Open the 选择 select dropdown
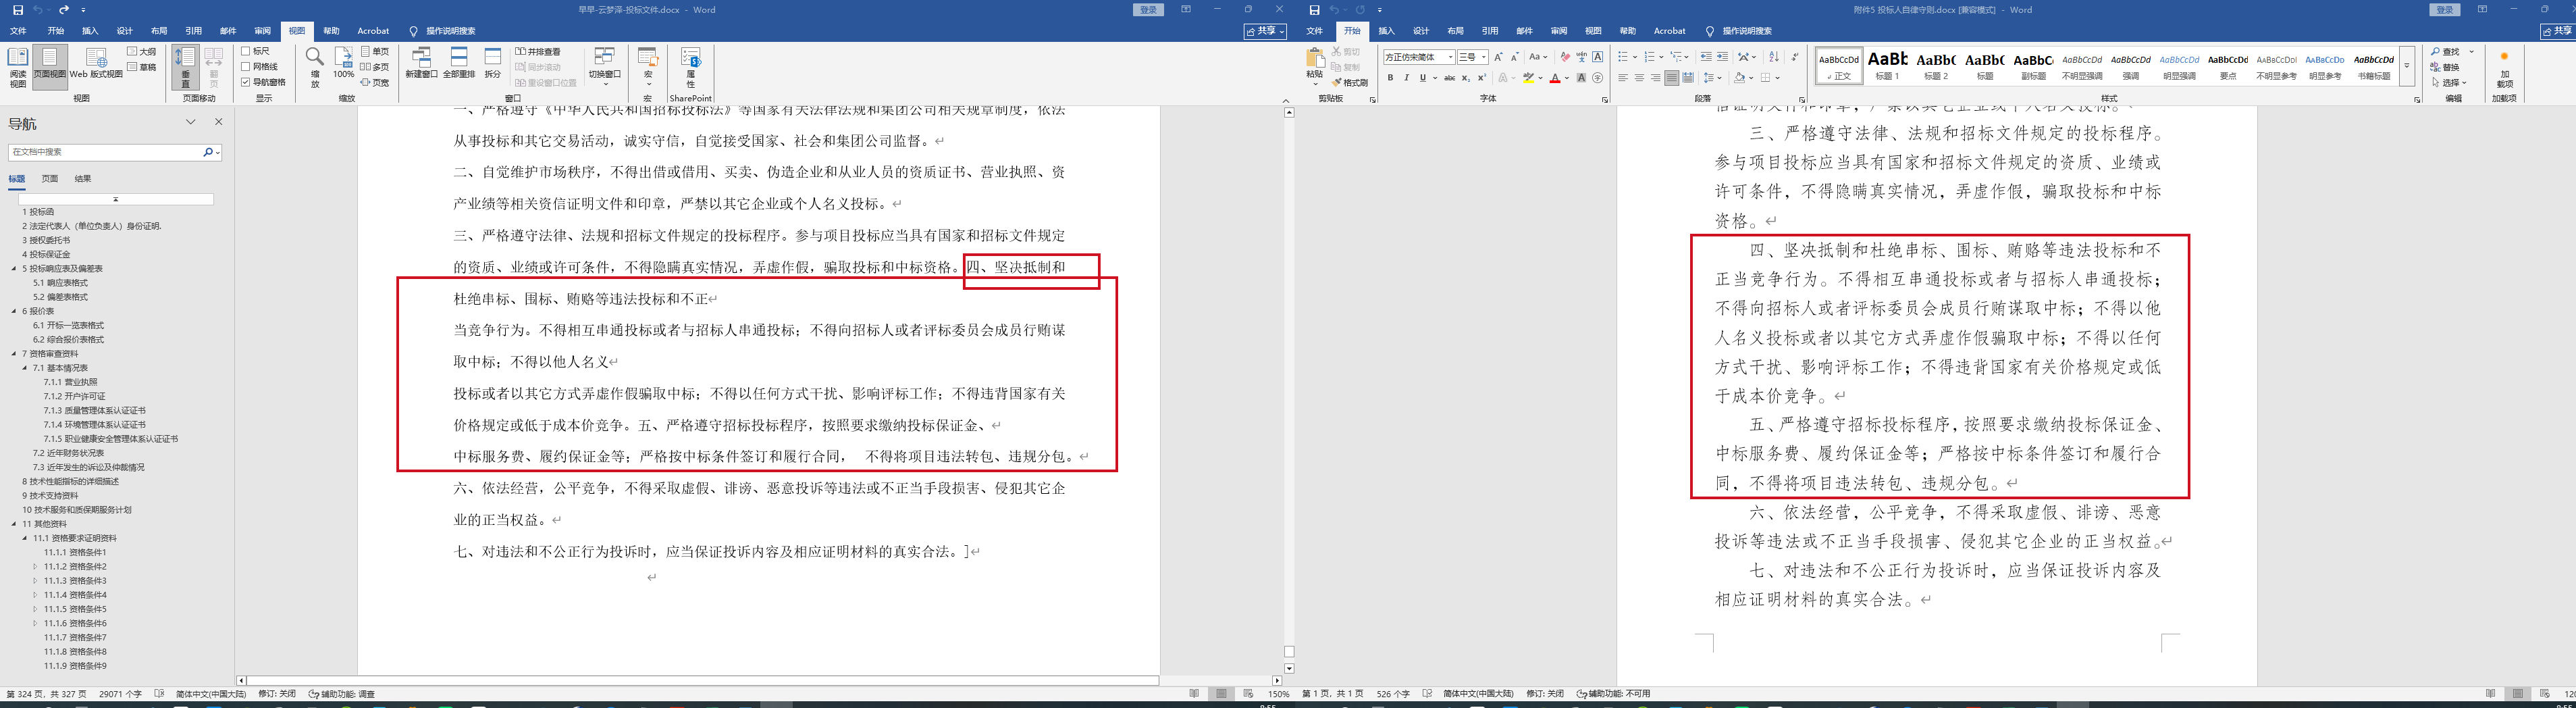2576x708 pixels. pos(2450,82)
